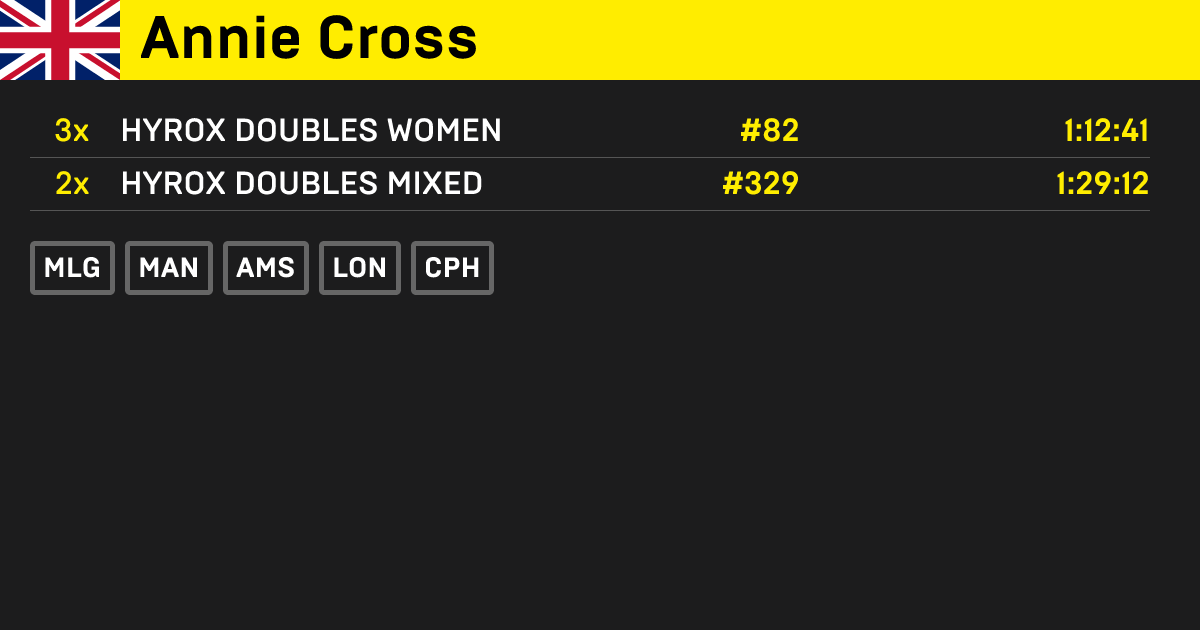This screenshot has height=630, width=1200.
Task: Select the LON location badge
Action: (359, 267)
